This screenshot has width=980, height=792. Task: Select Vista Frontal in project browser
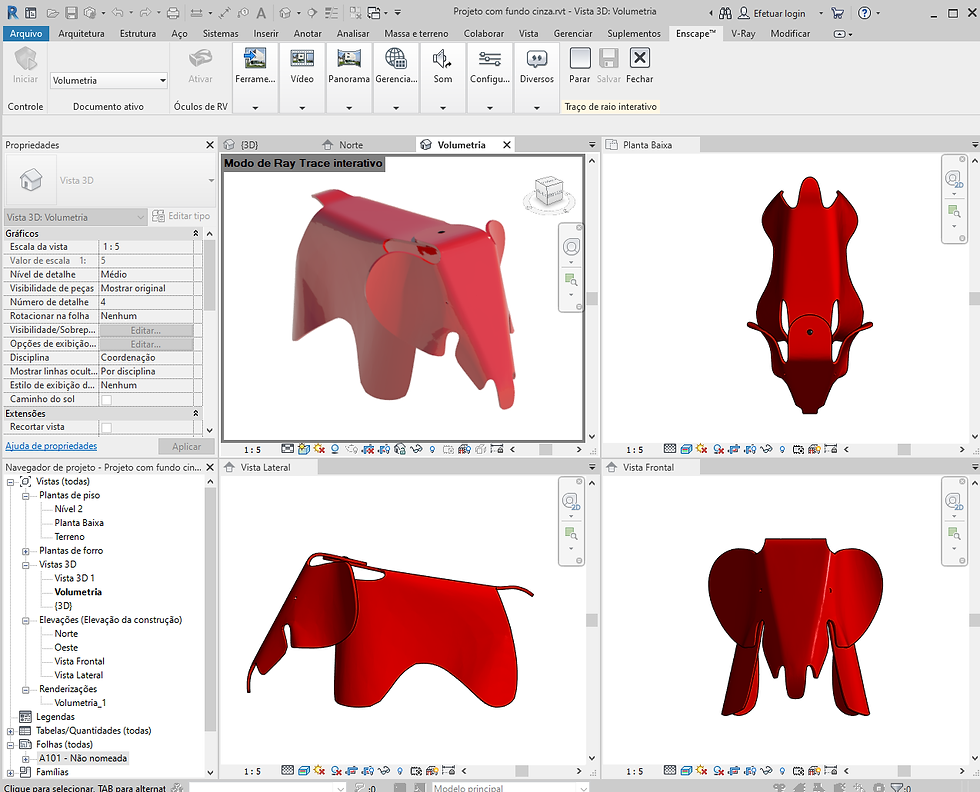pos(79,661)
